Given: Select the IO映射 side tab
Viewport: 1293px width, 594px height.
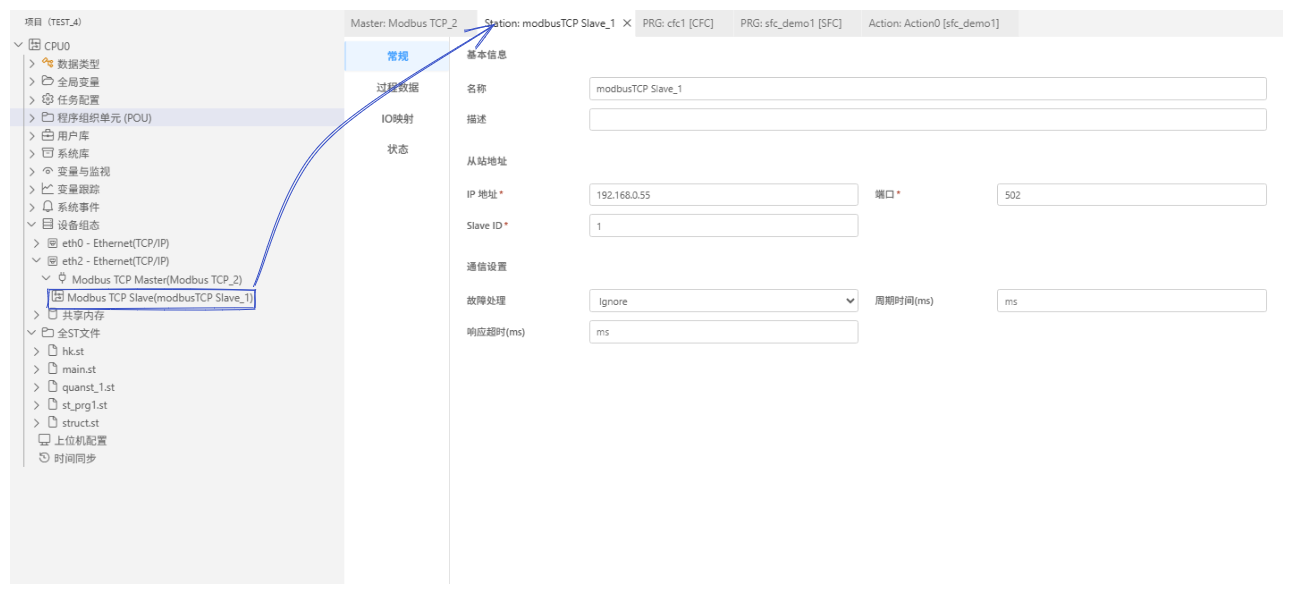Looking at the screenshot, I should pyautogui.click(x=397, y=119).
